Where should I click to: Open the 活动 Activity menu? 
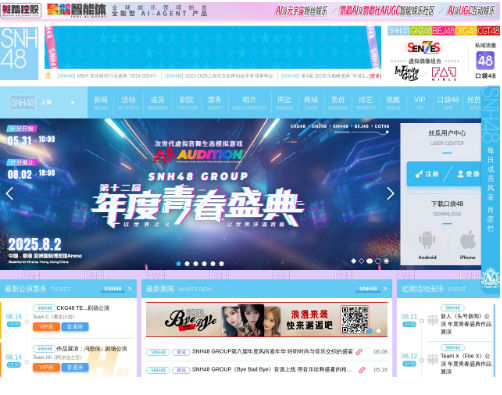[128, 103]
